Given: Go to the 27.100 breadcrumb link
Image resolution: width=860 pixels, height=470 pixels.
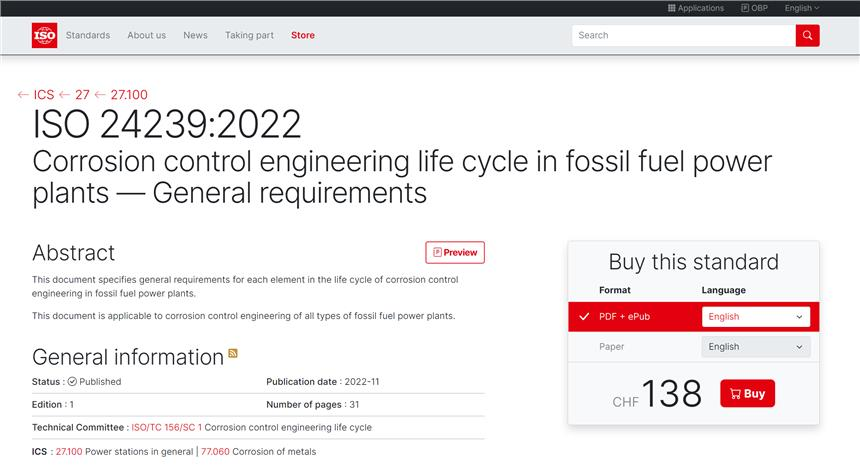Looking at the screenshot, I should coord(129,95).
